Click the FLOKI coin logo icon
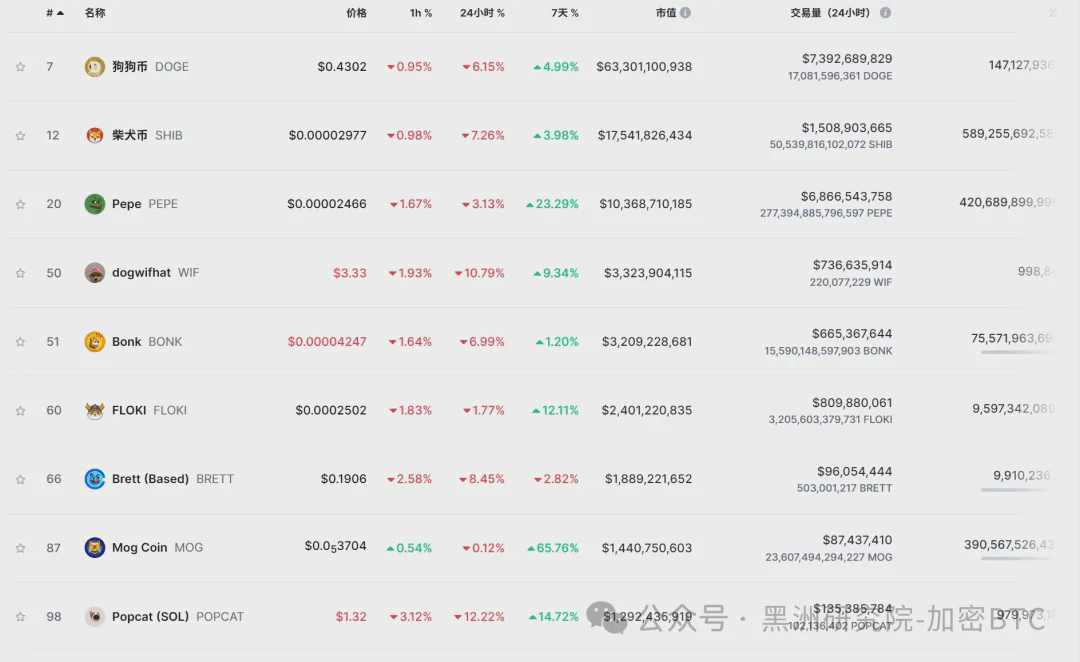Image resolution: width=1080 pixels, height=662 pixels. point(94,411)
